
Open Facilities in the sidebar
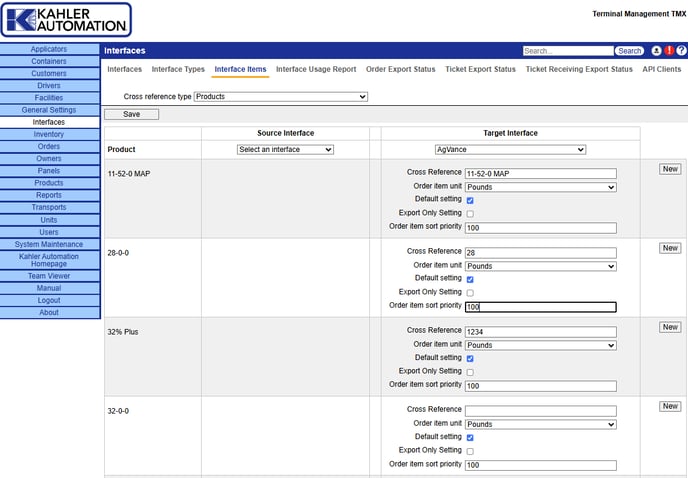pyautogui.click(x=49, y=98)
